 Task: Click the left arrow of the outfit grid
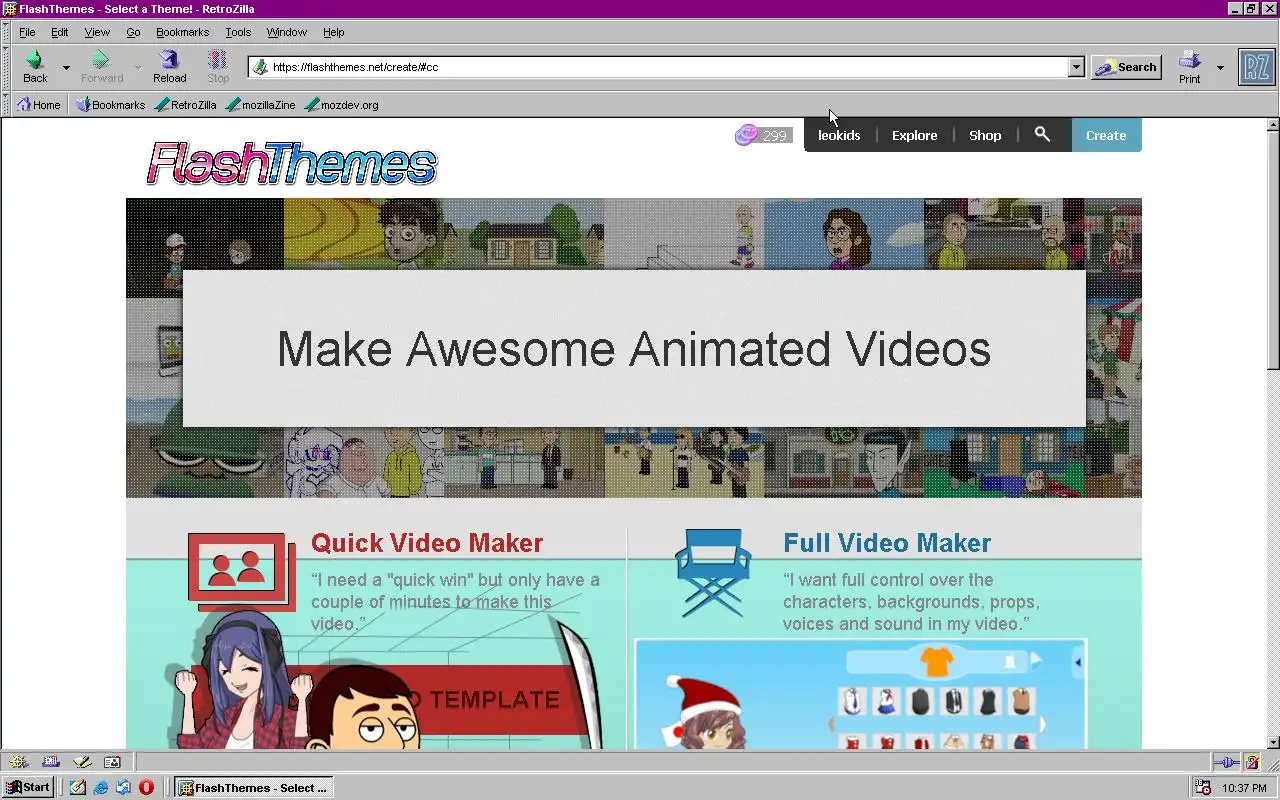pyautogui.click(x=830, y=724)
